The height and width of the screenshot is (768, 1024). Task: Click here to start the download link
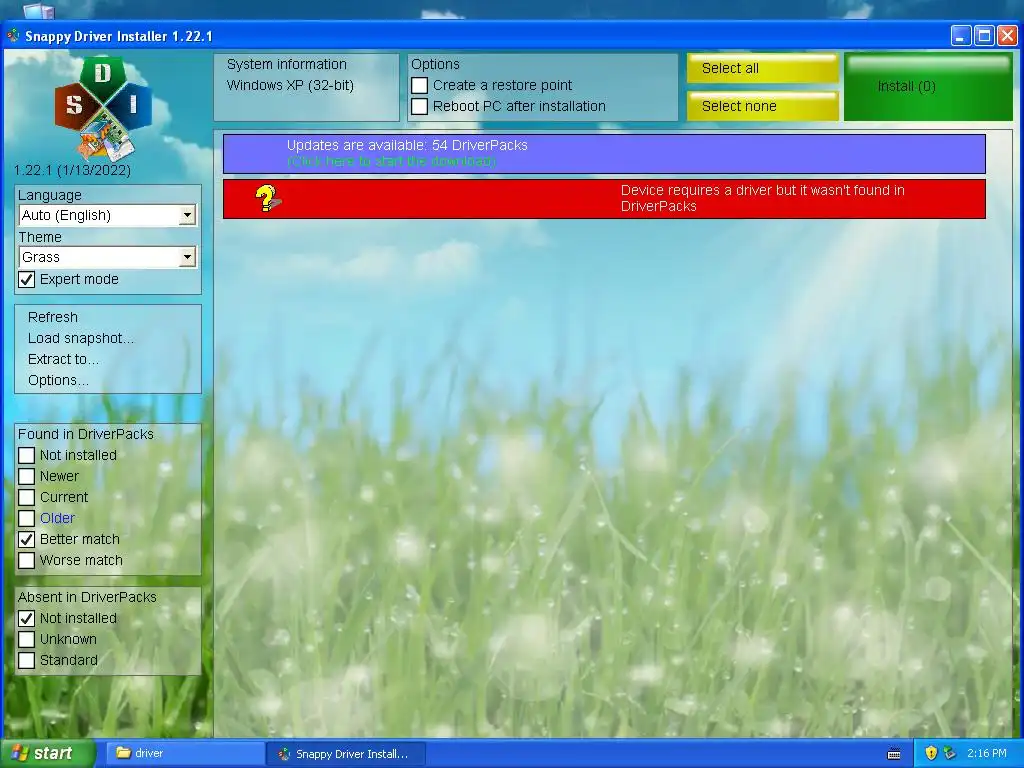[391, 161]
